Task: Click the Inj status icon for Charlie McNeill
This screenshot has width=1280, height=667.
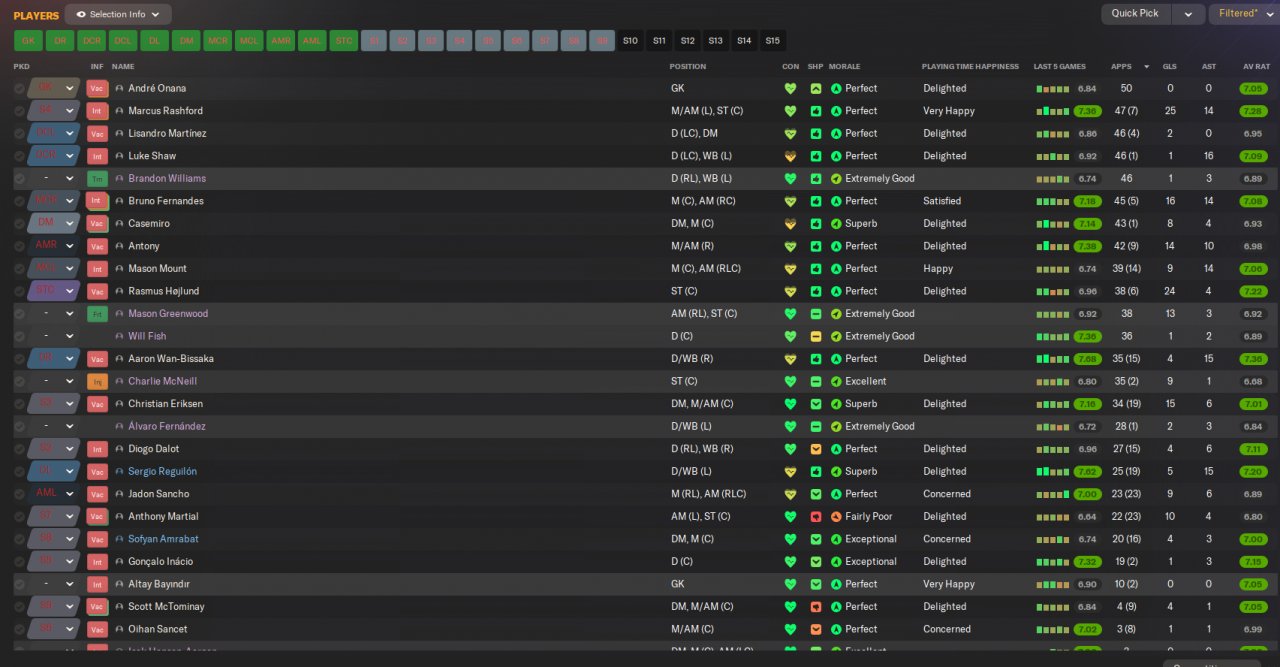Action: (x=97, y=381)
